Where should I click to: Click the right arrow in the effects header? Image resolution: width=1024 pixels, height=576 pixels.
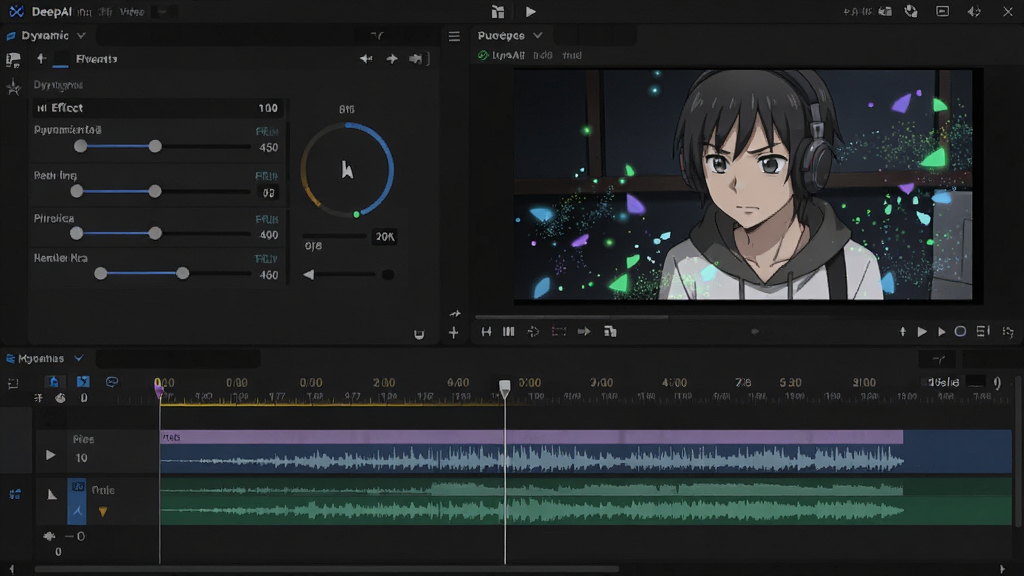[392, 59]
